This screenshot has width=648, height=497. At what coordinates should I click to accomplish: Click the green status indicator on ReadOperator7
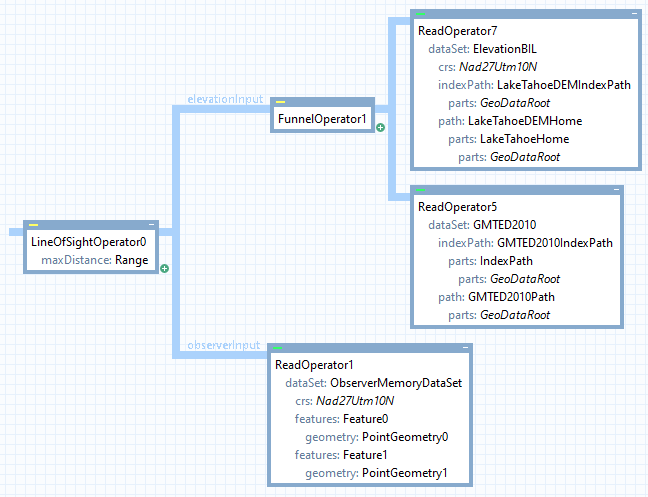(x=421, y=15)
